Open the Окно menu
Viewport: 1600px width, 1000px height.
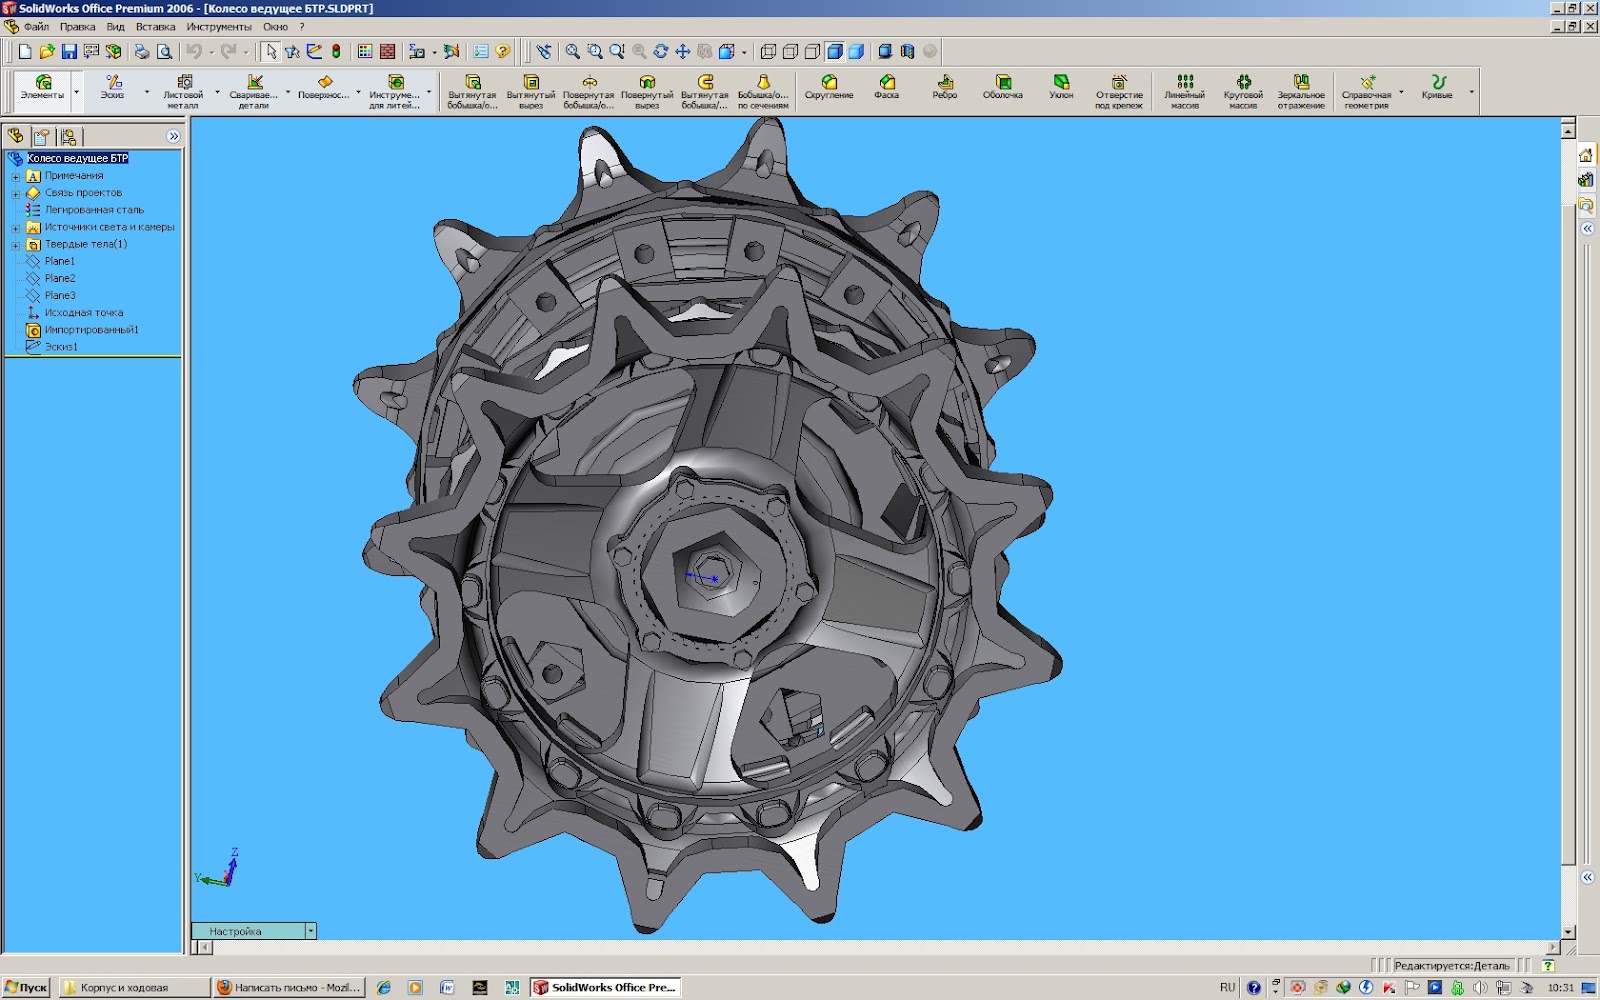275,27
